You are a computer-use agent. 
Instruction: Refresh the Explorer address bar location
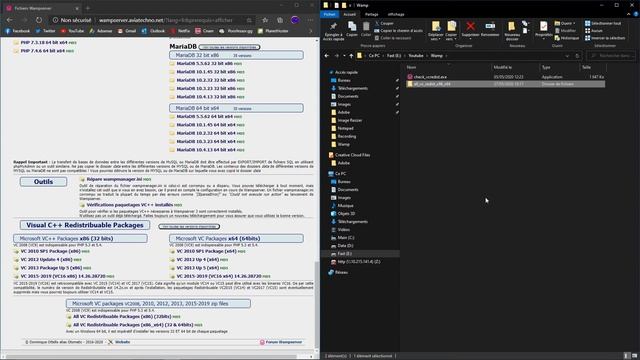coord(577,56)
